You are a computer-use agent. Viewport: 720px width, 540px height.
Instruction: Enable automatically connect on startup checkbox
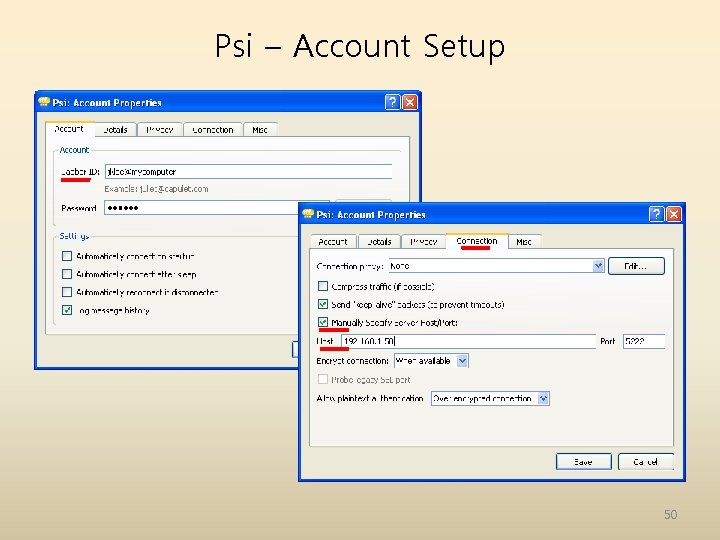pyautogui.click(x=67, y=256)
